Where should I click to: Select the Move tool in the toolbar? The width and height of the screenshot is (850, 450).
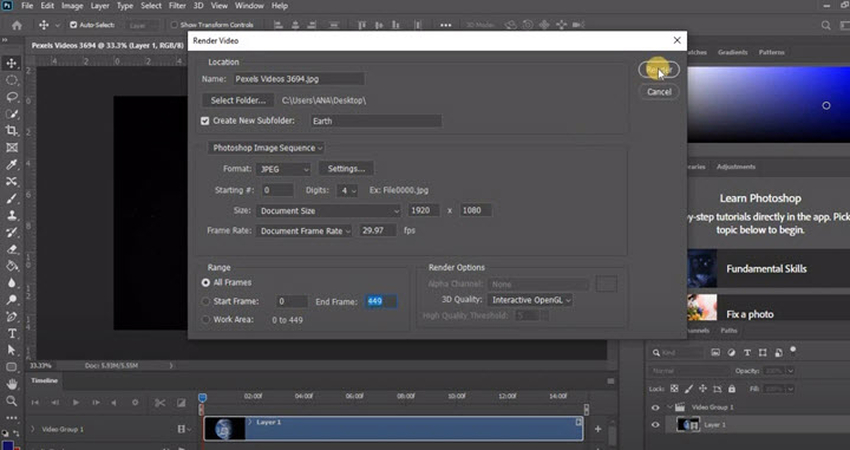(11, 63)
